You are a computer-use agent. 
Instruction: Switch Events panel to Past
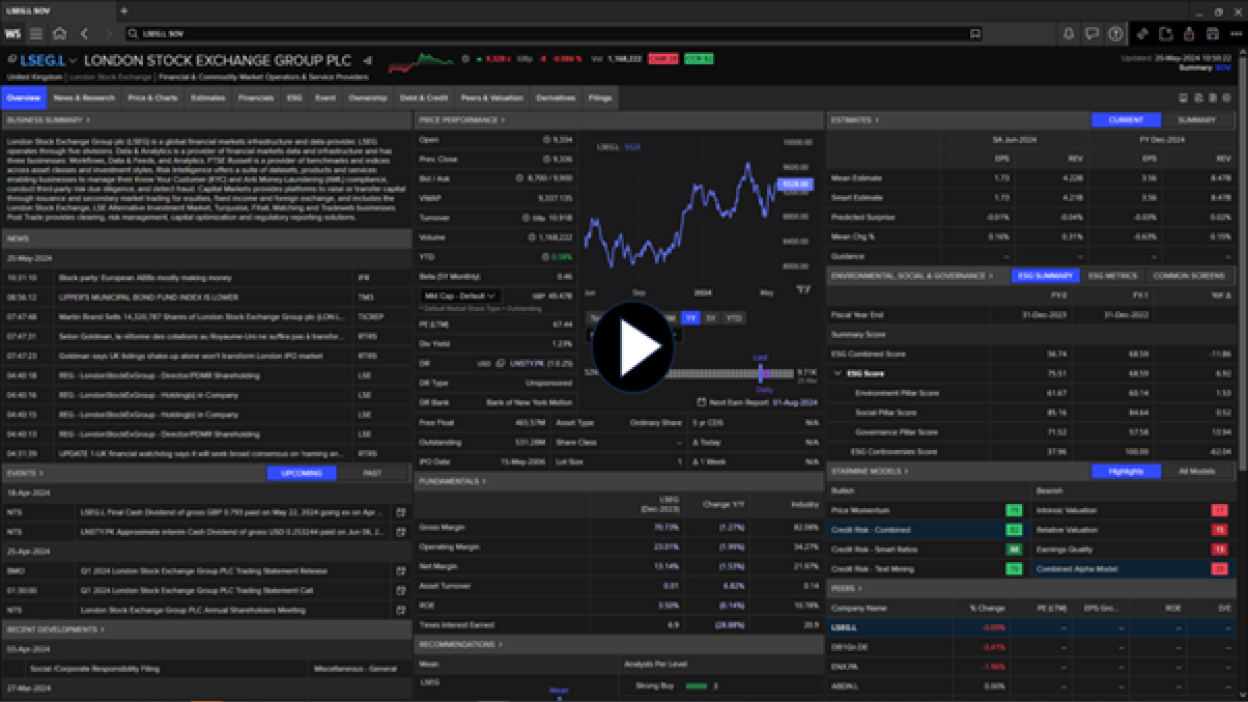(x=372, y=473)
